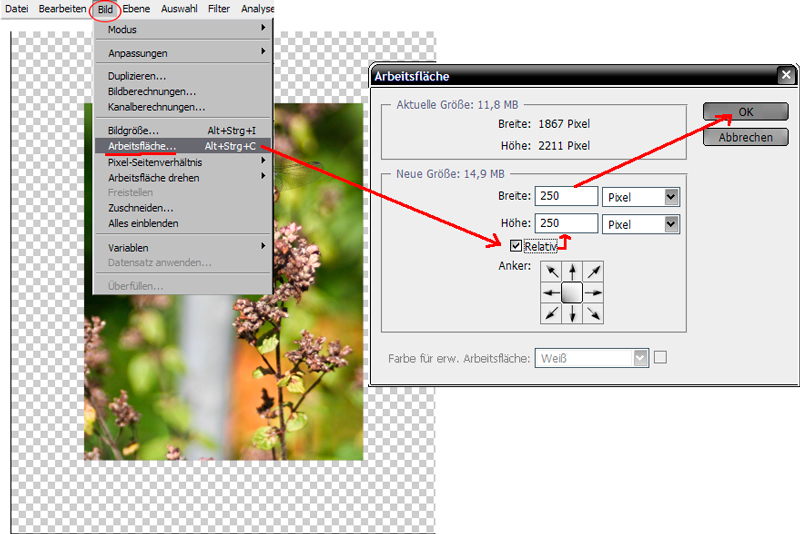This screenshot has width=800, height=534.
Task: Set anchor to the bottom-left arrow
Action: point(550,314)
